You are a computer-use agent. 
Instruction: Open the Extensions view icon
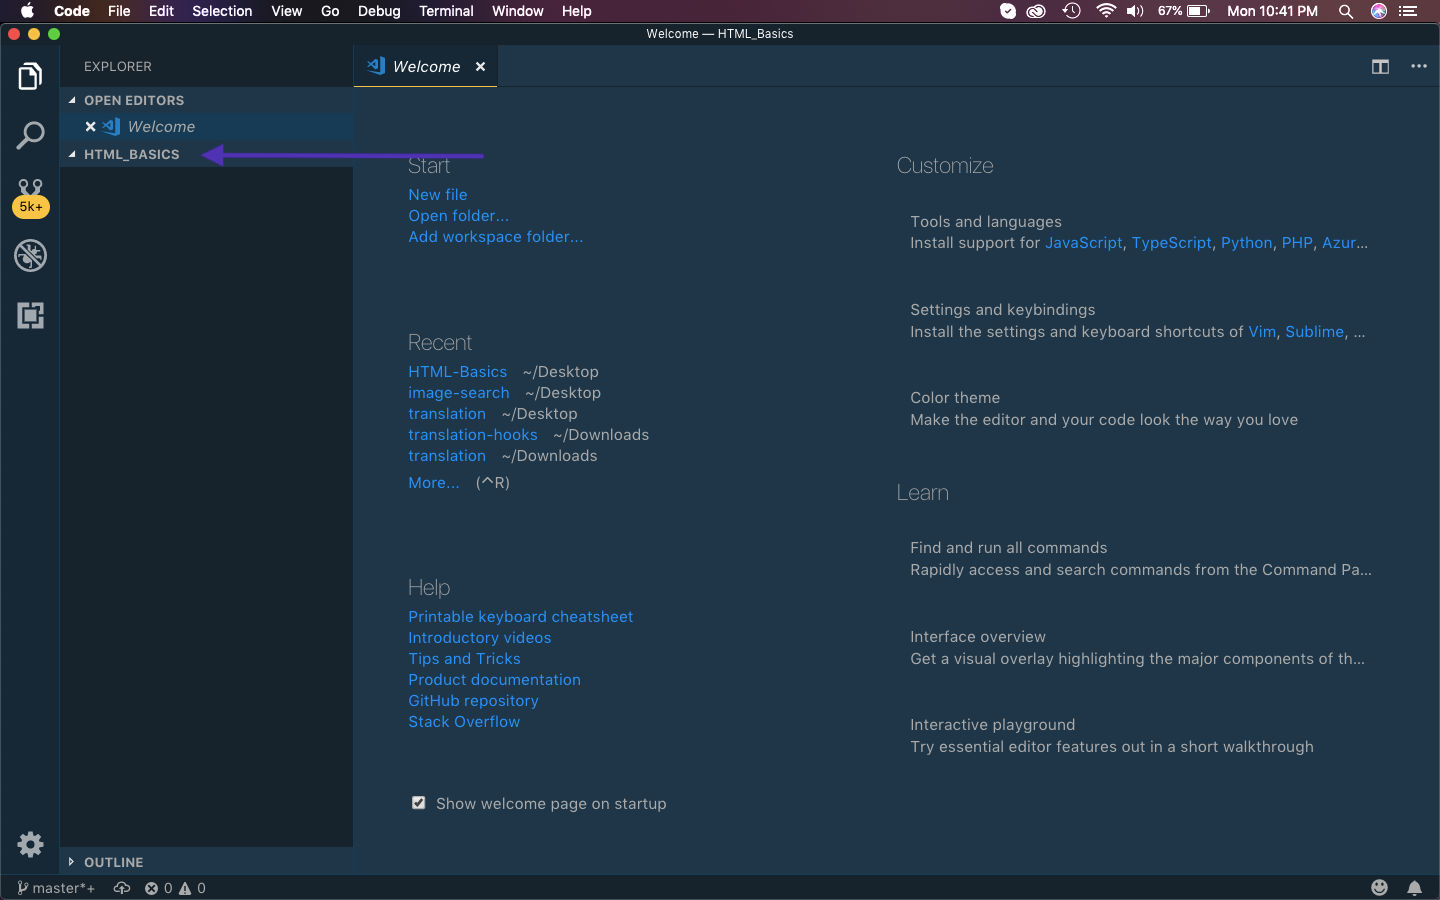coord(30,316)
